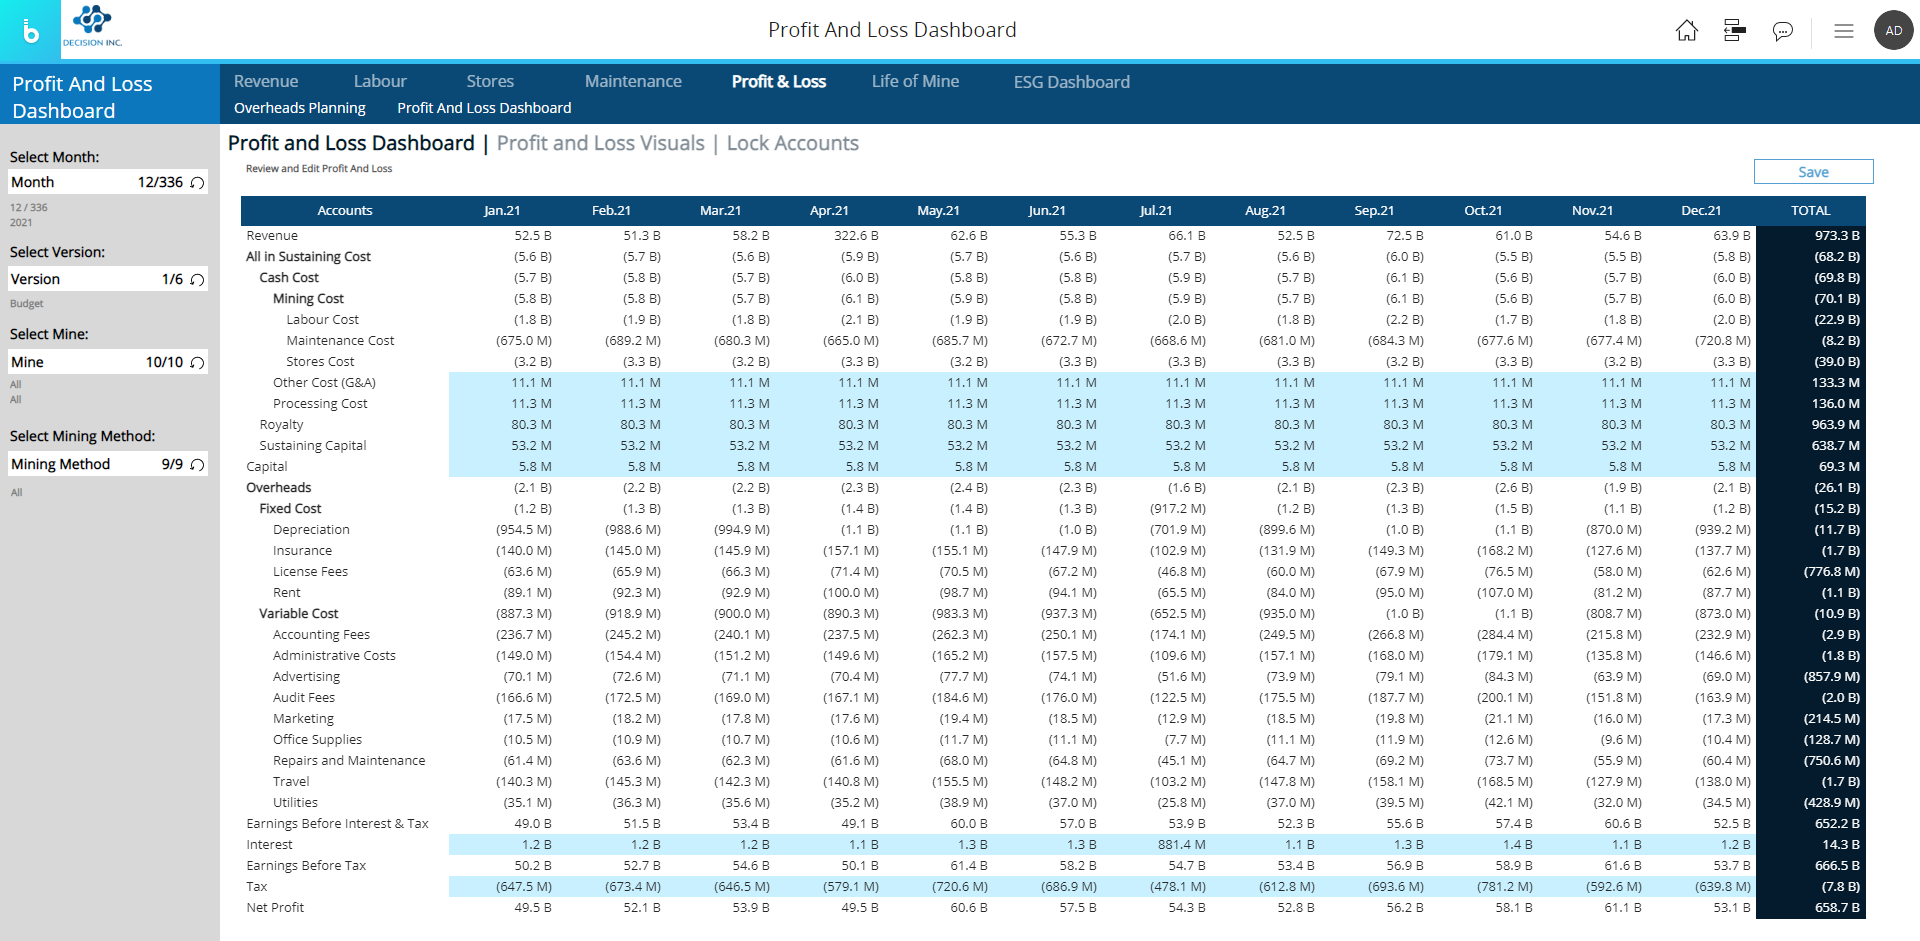The width and height of the screenshot is (1920, 941).
Task: Open the Version selection dropdown
Action: coord(95,279)
